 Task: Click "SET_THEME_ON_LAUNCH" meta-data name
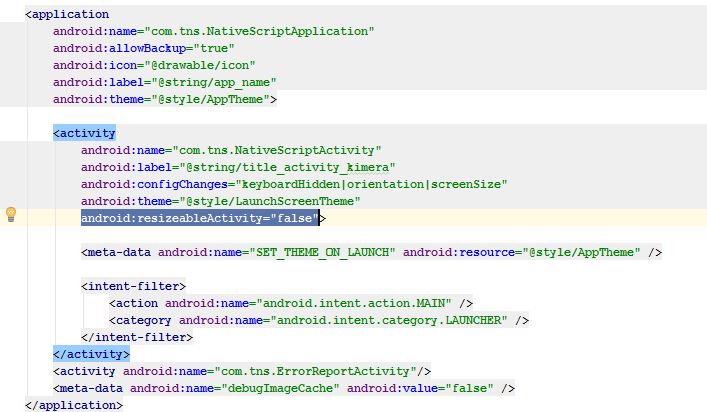coord(322,252)
